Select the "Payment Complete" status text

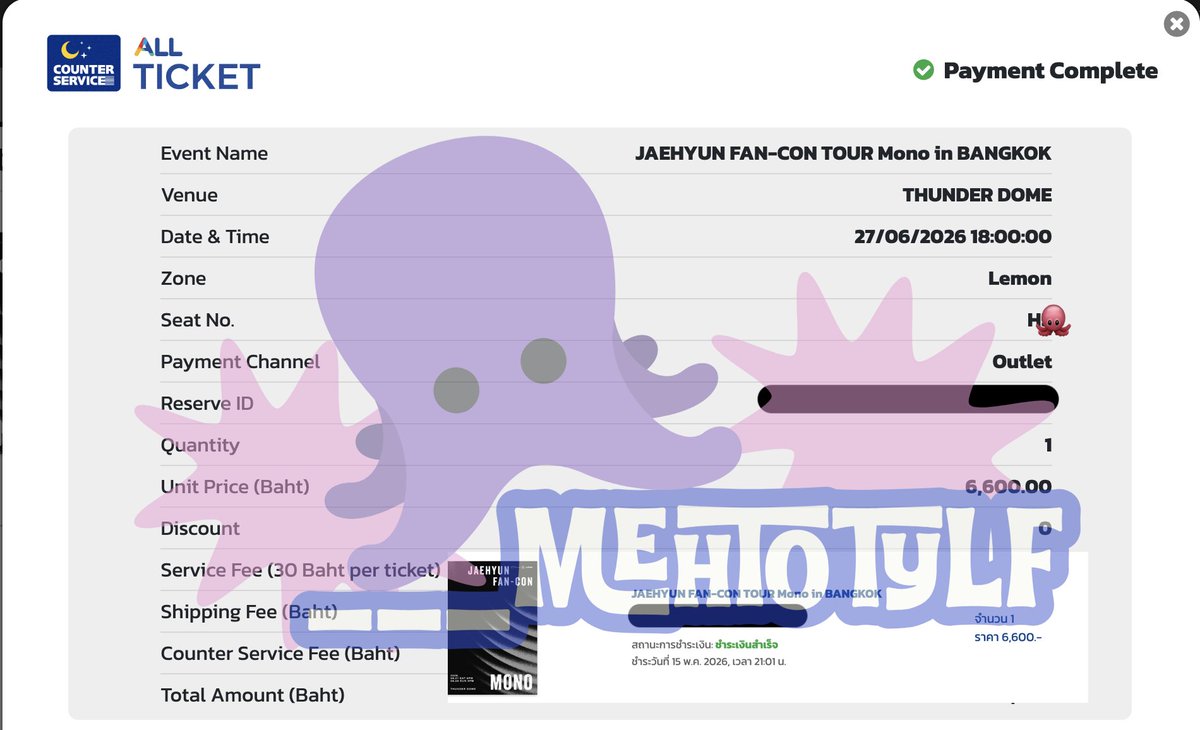[1051, 71]
